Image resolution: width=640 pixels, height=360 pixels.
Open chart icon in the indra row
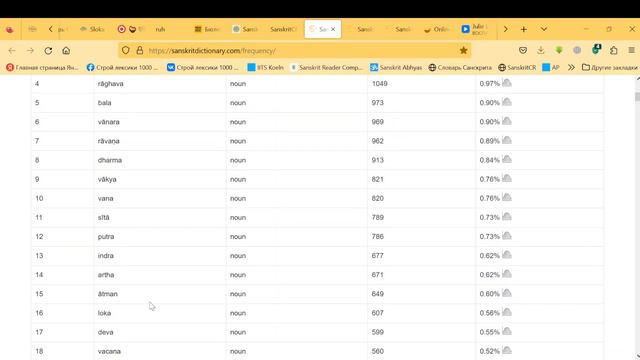(507, 255)
